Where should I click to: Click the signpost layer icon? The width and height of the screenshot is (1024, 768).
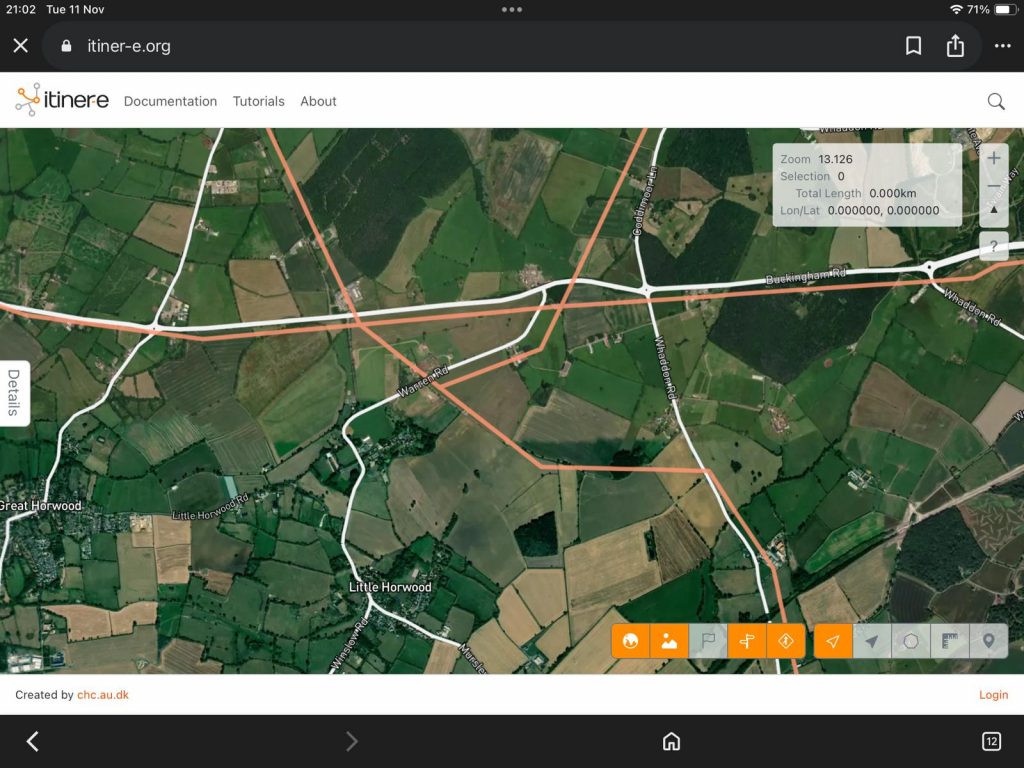pos(747,641)
